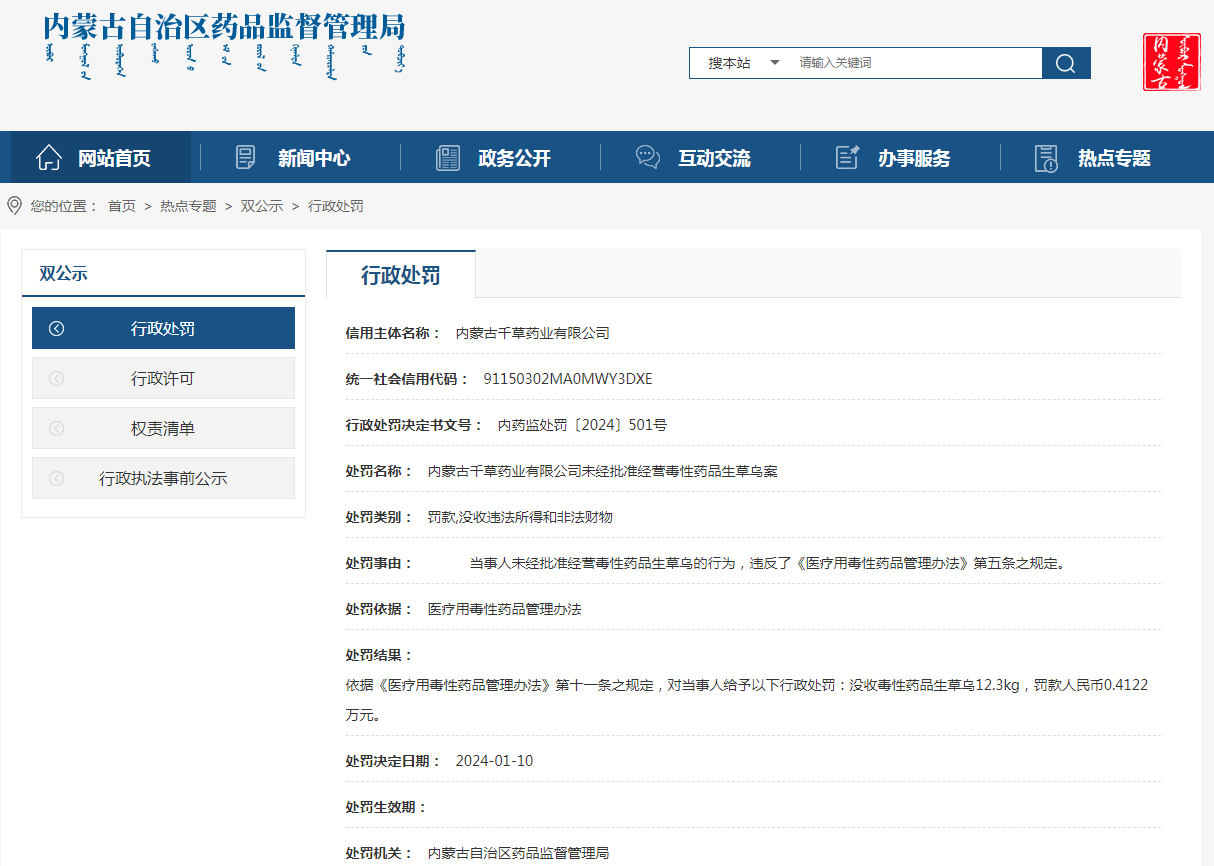This screenshot has width=1214, height=866.
Task: Click the keyword search input field
Action: (x=915, y=63)
